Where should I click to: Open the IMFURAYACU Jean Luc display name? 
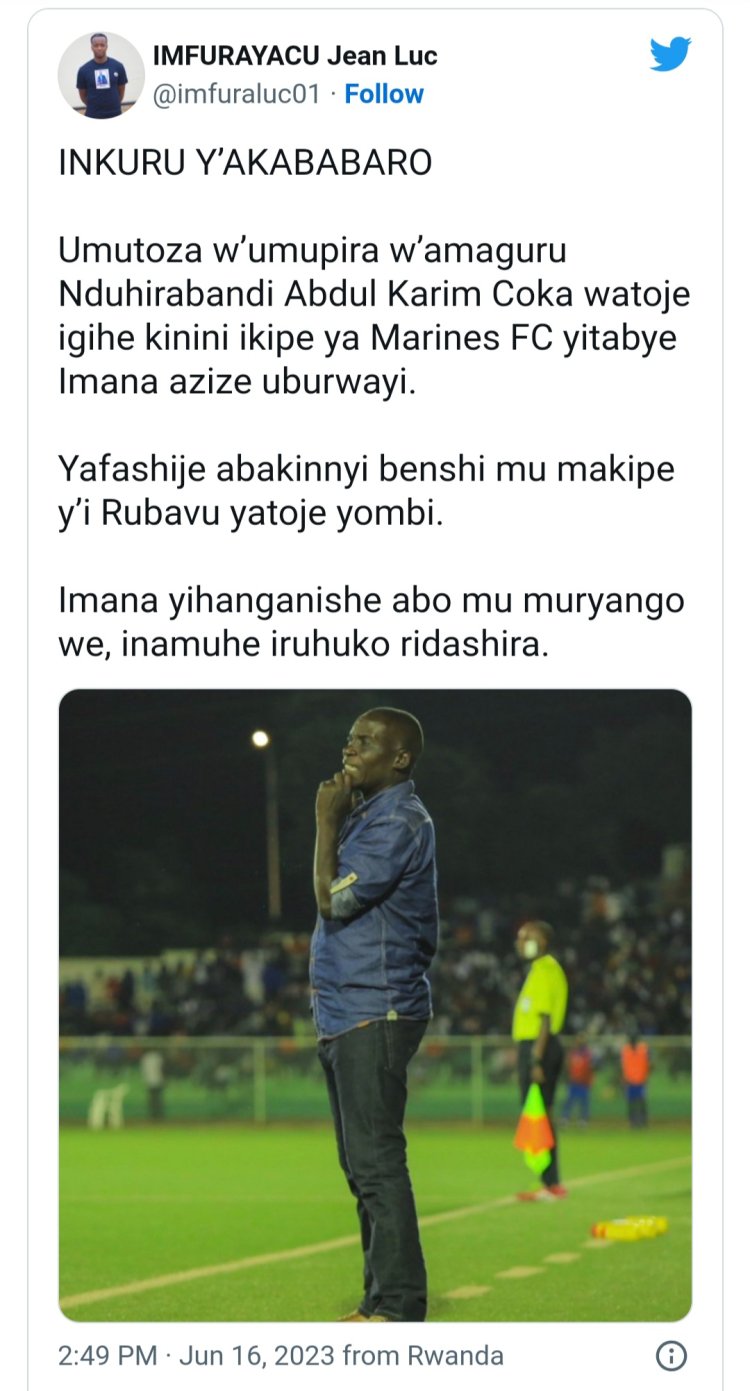click(295, 56)
